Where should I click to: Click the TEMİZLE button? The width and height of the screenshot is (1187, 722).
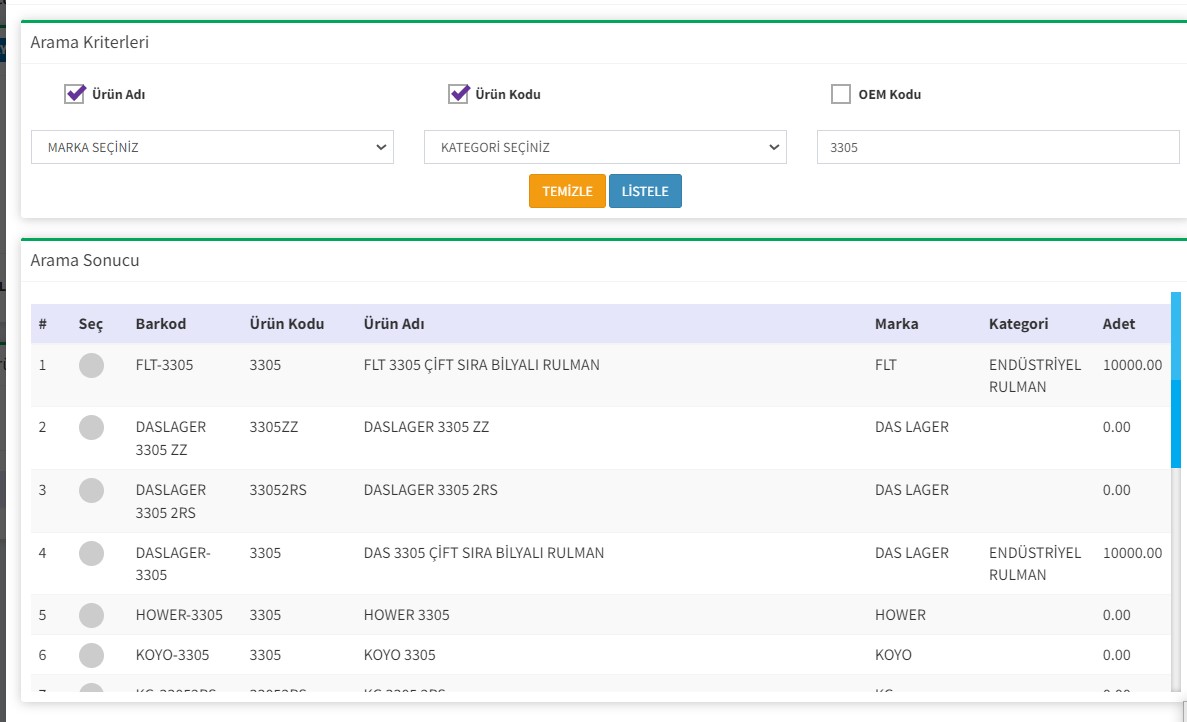pos(567,191)
